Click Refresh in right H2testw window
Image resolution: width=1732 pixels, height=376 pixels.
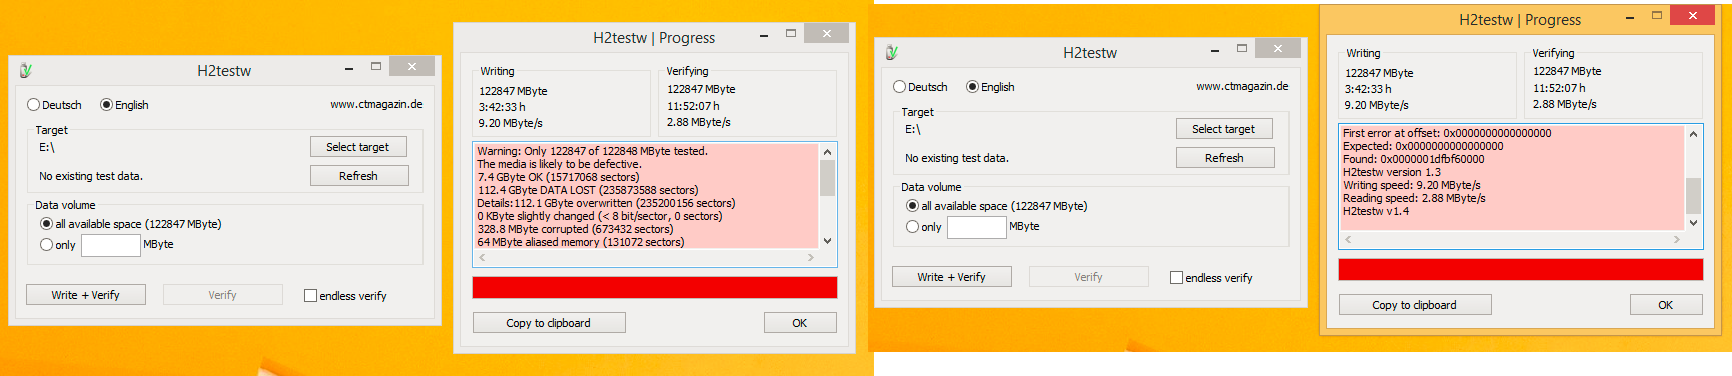pyautogui.click(x=1224, y=158)
